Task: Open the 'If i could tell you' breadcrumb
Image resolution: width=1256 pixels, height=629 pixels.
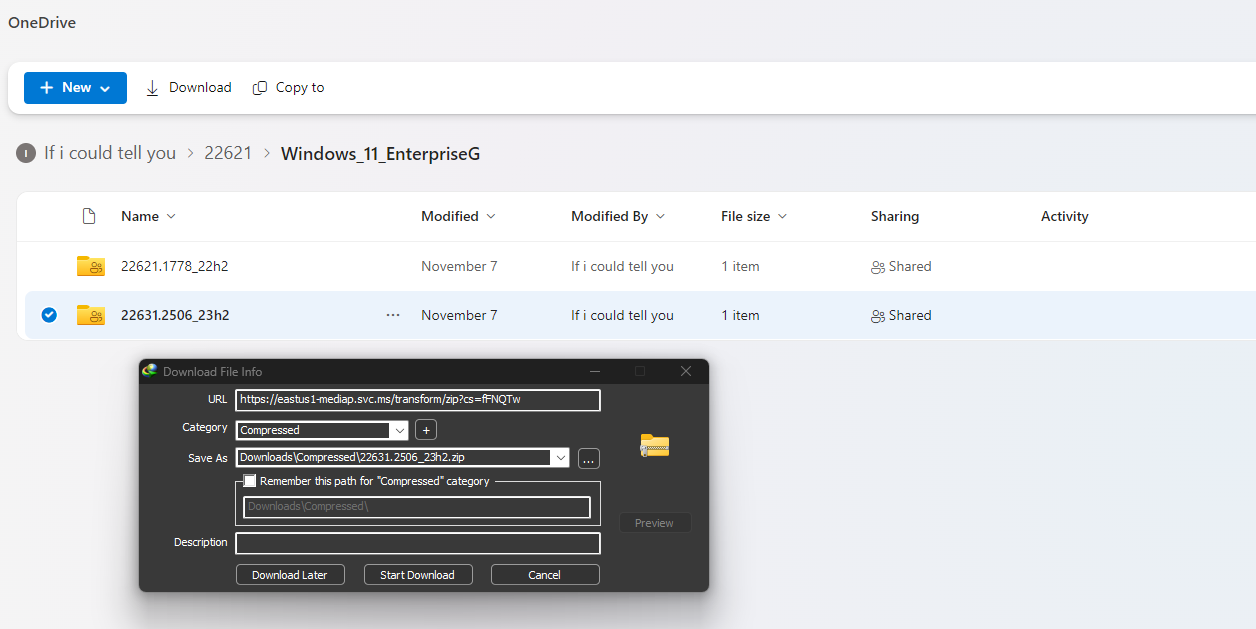Action: [110, 153]
